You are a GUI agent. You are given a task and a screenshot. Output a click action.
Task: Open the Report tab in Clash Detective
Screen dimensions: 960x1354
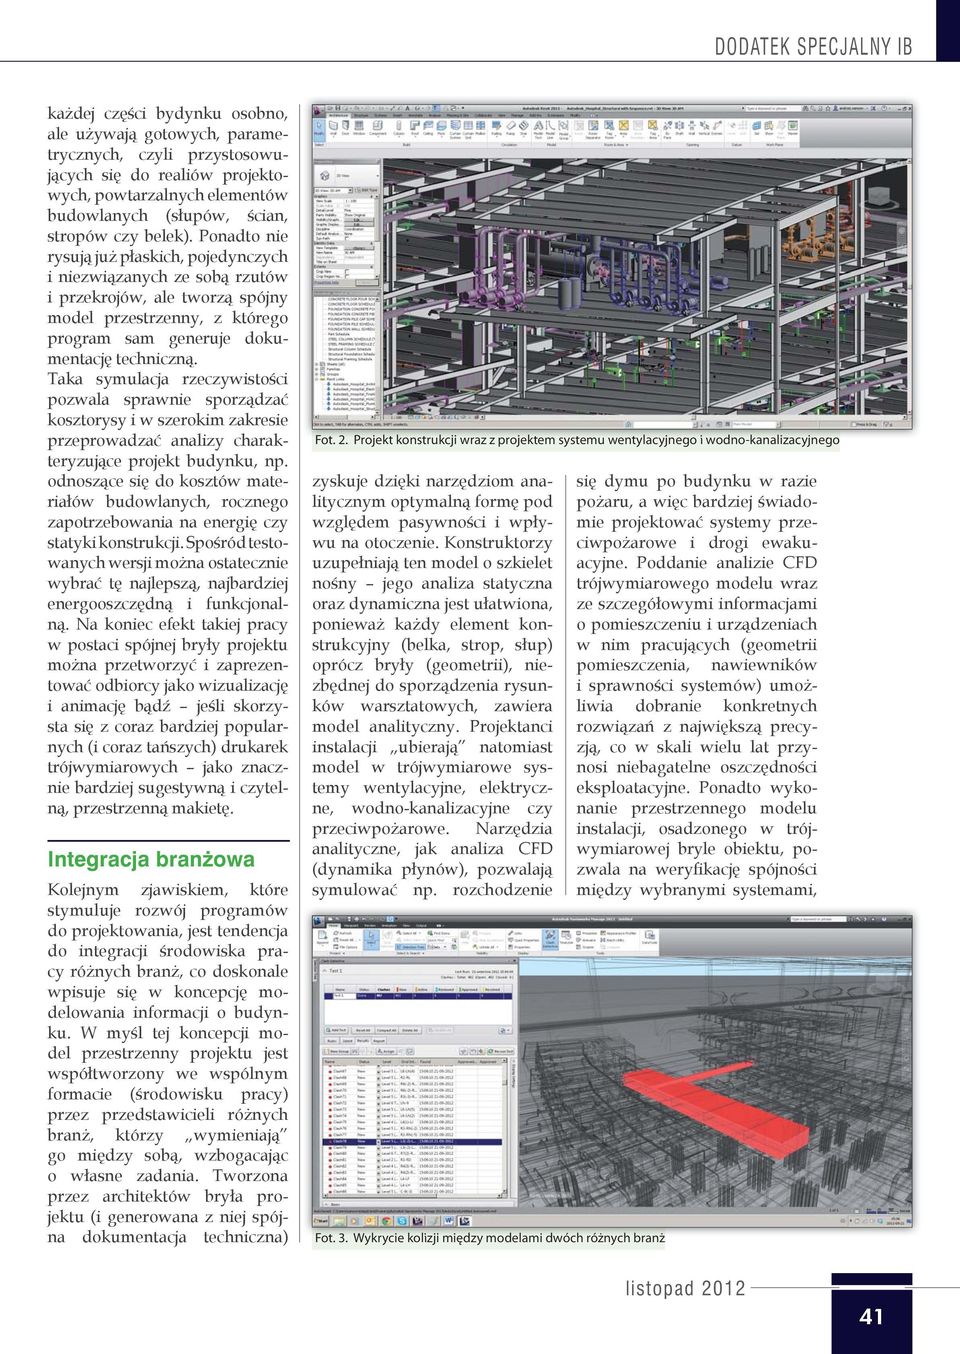(379, 1041)
